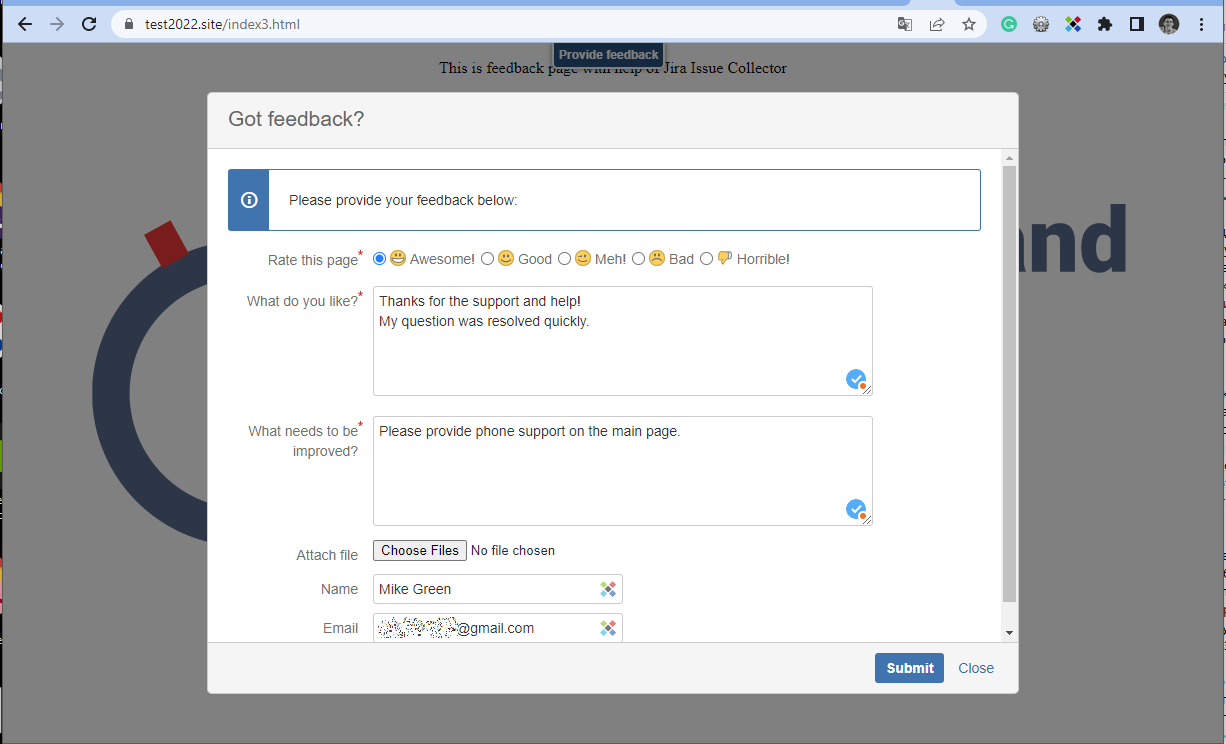Click the Choose Files button

tap(420, 550)
